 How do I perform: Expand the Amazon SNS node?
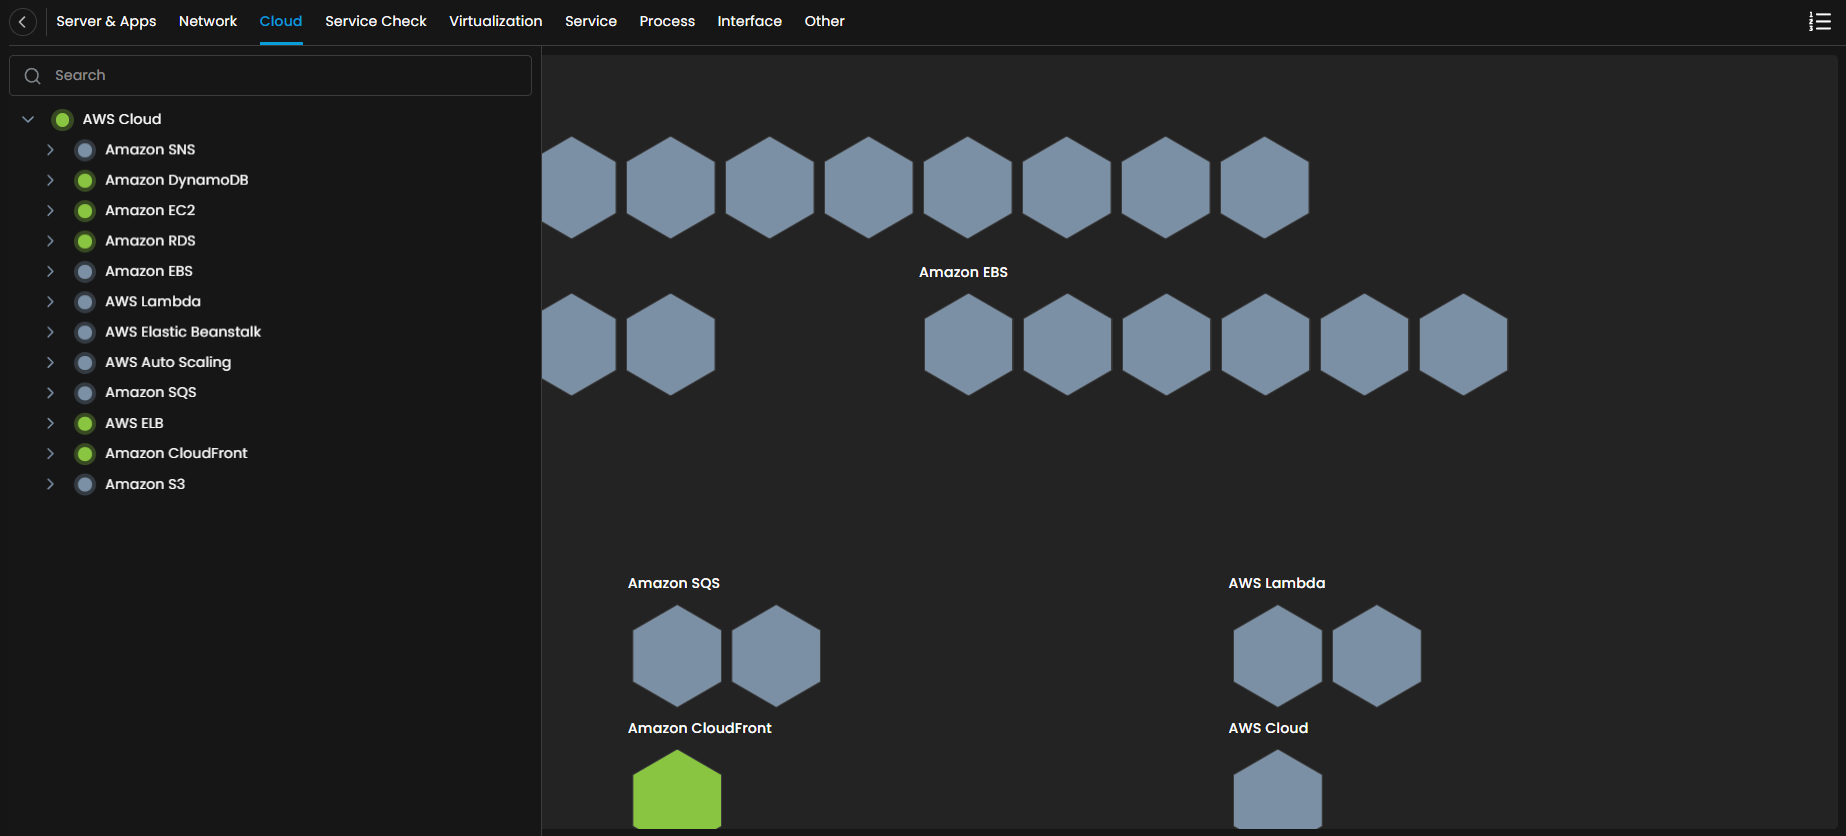tap(50, 150)
